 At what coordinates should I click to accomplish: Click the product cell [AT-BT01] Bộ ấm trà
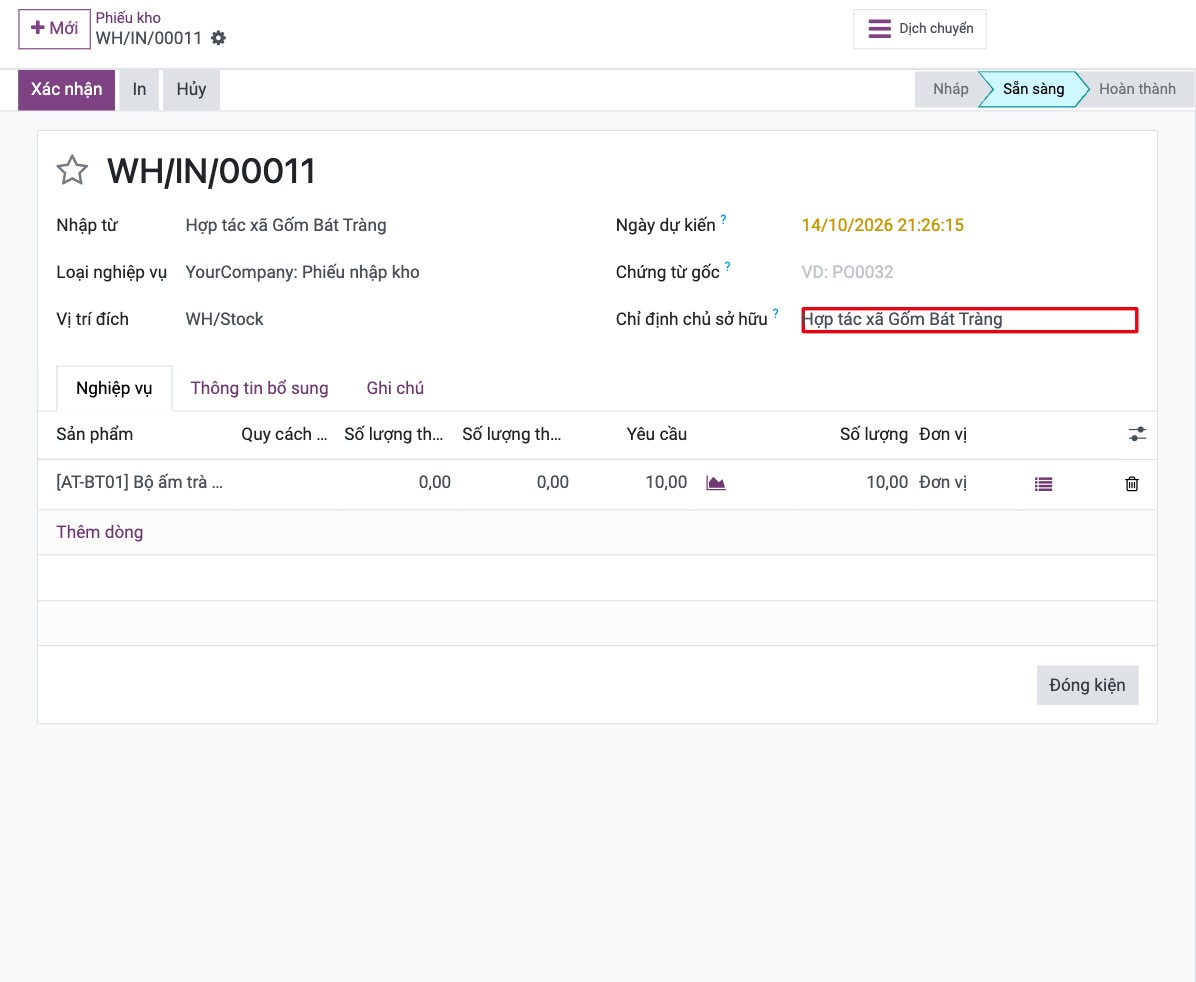pos(140,482)
